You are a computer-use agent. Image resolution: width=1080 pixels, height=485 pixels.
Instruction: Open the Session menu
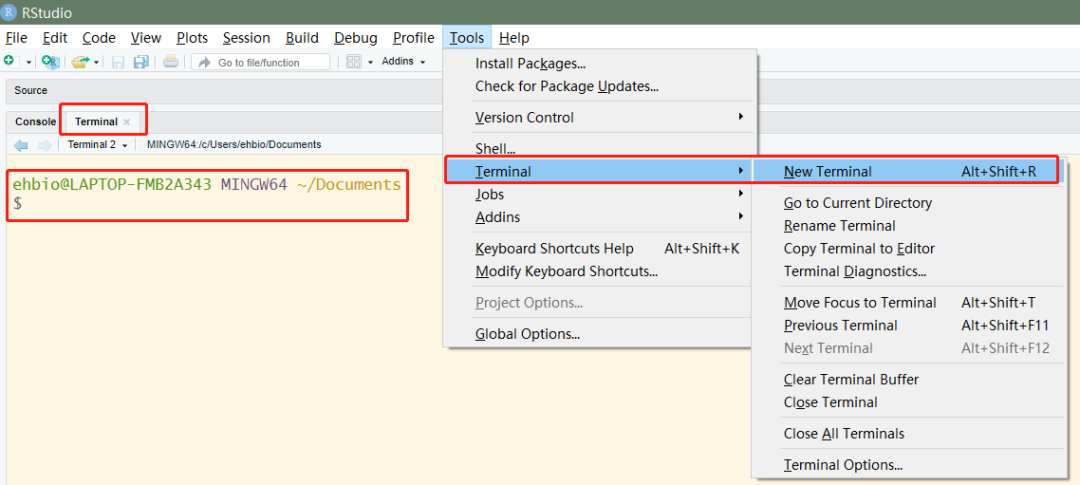[246, 38]
